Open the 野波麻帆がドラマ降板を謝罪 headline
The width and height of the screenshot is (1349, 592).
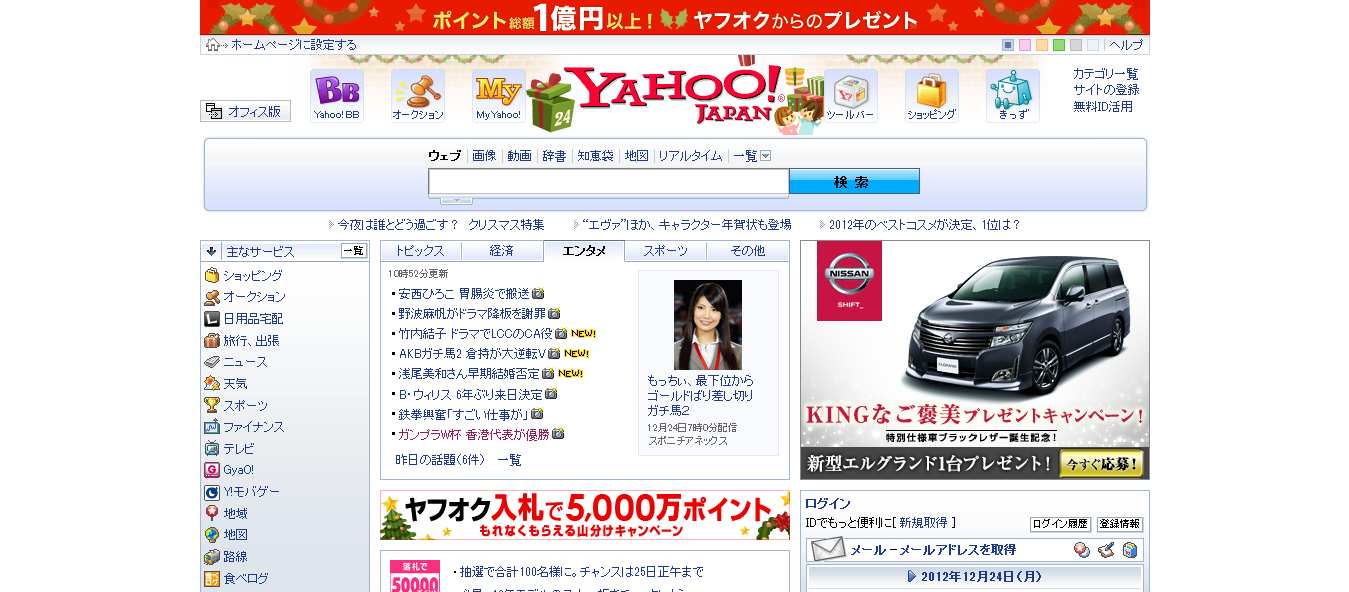click(x=472, y=314)
